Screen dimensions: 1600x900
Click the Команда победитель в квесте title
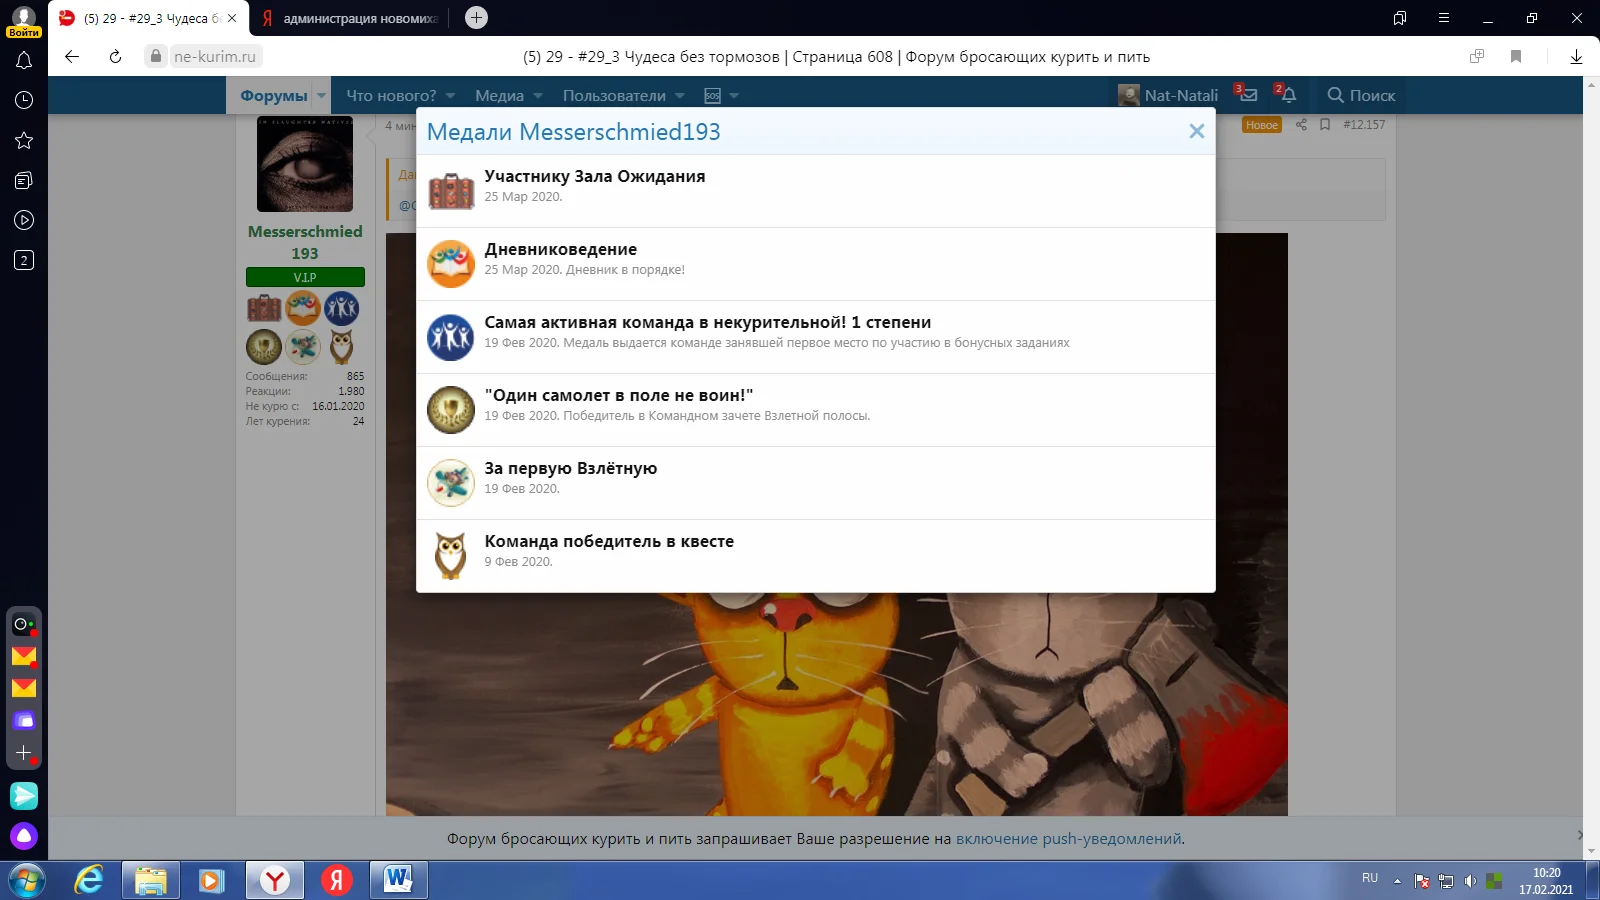[x=609, y=541]
